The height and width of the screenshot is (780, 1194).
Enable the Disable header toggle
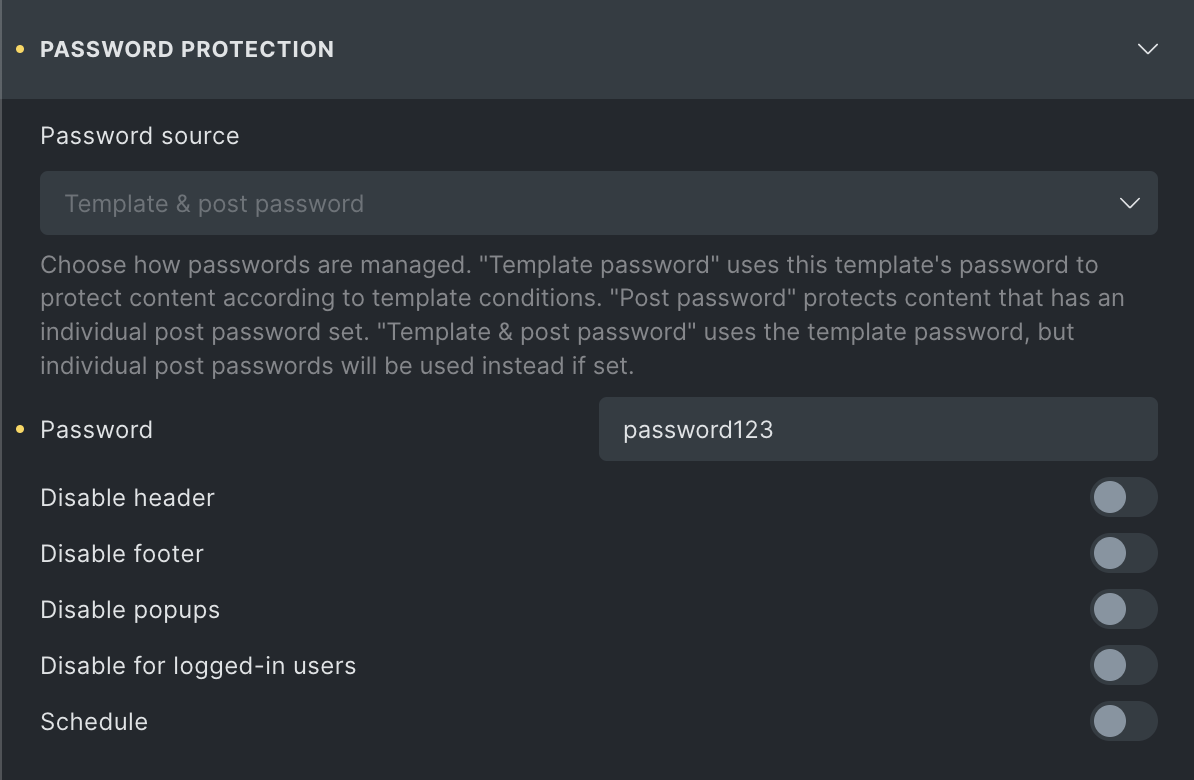[1123, 497]
